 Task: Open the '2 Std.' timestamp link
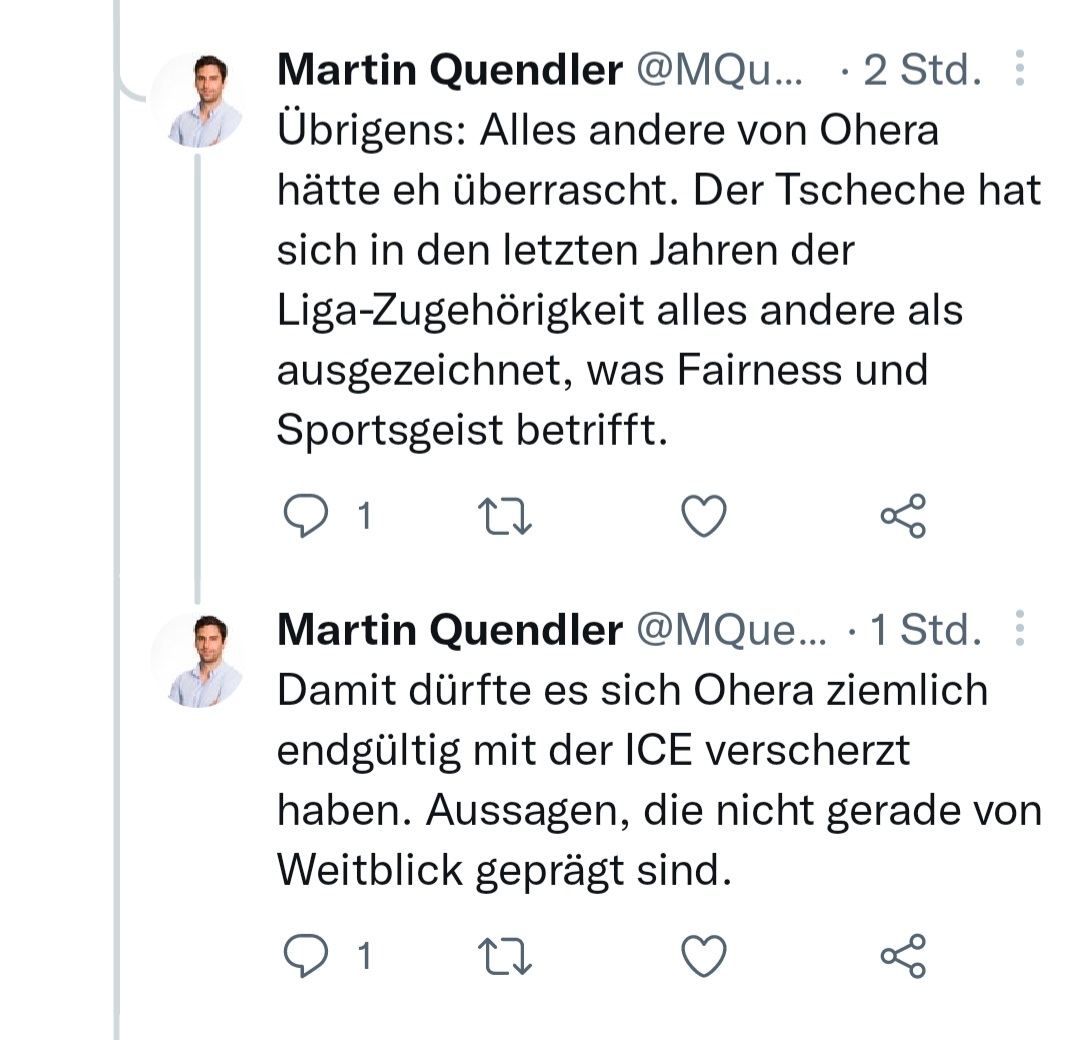[x=922, y=70]
